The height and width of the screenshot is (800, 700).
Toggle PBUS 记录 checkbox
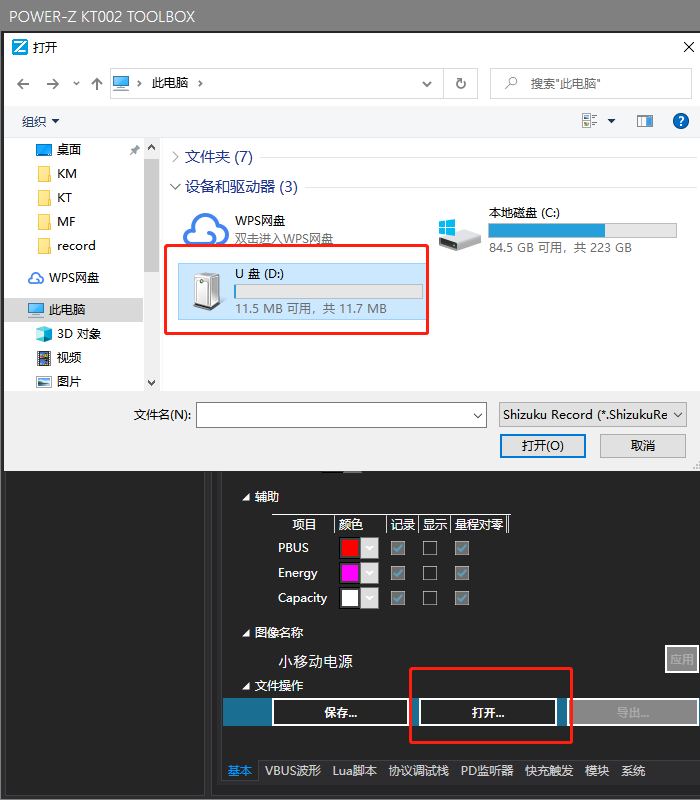398,548
